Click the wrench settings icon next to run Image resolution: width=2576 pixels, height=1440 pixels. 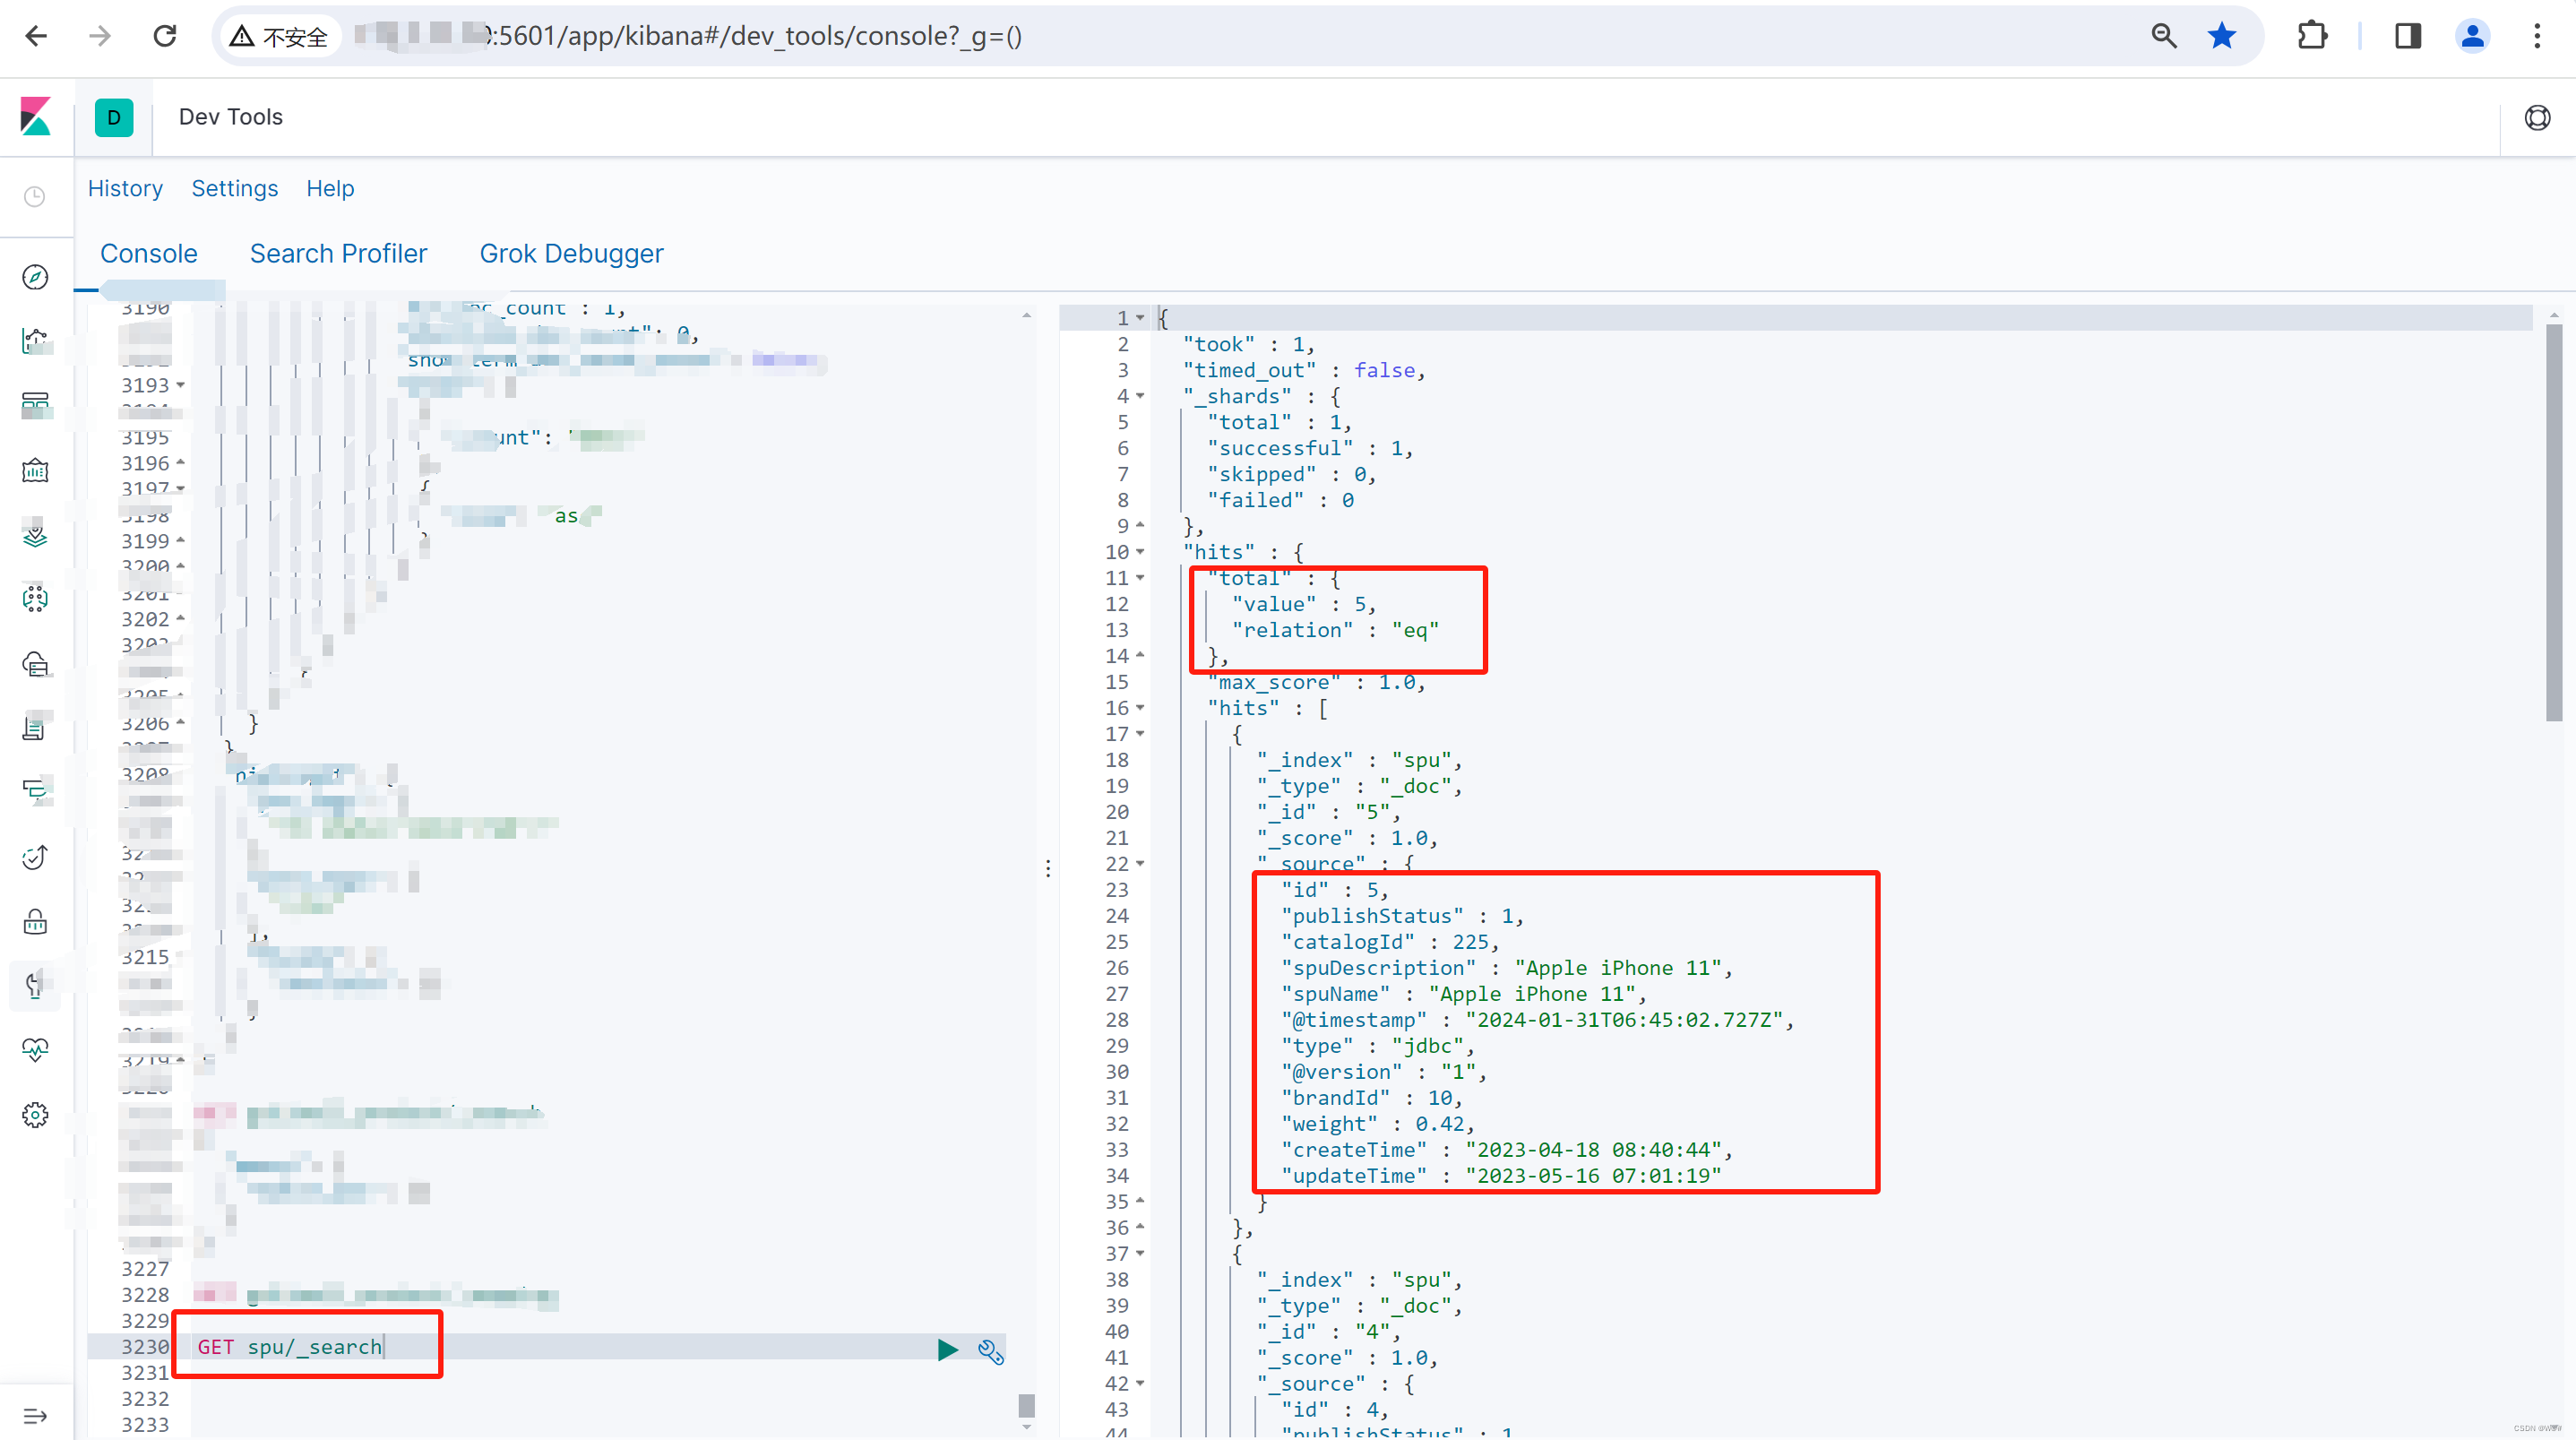(x=991, y=1349)
